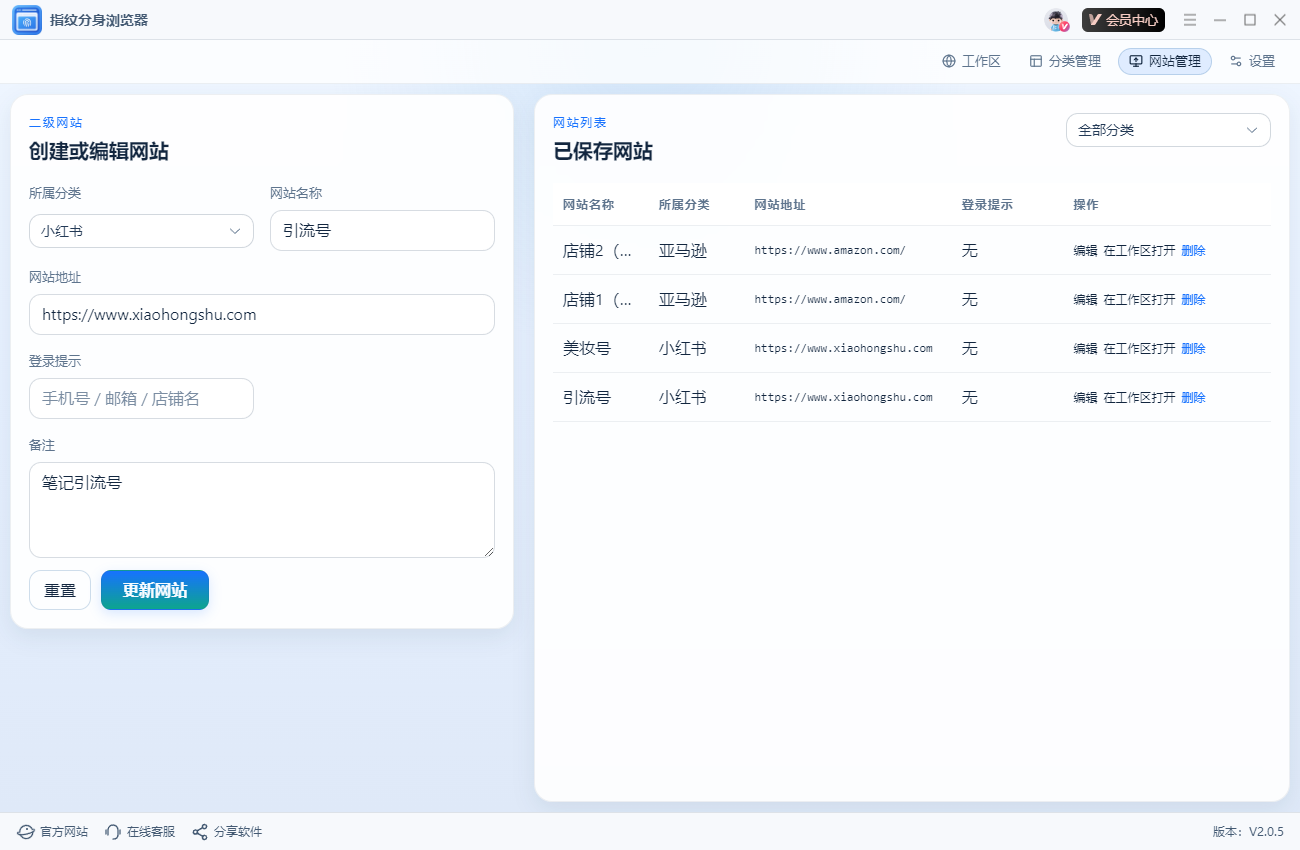Viewport: 1300px width, 850px height.
Task: Click the 网站名称 column header
Action: click(x=588, y=205)
